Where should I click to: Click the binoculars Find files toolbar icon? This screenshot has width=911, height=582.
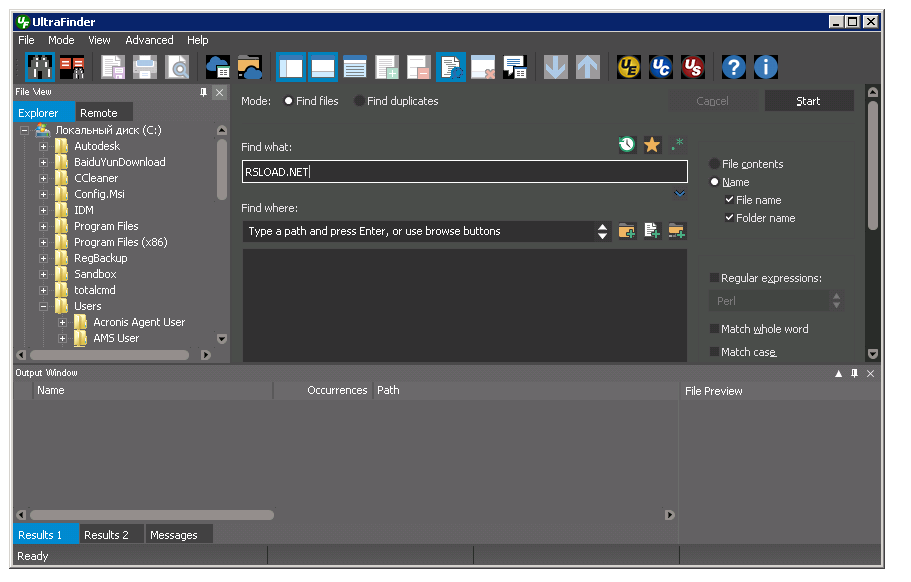(40, 67)
